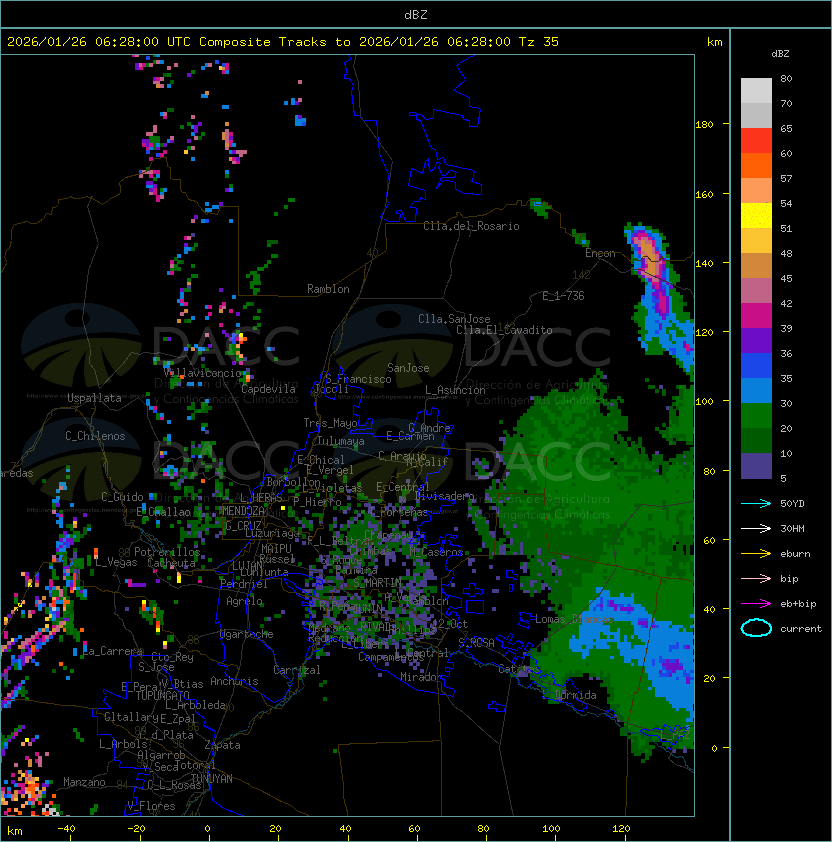Click the dBZ heading above color scale
This screenshot has width=832, height=842.
(x=780, y=54)
